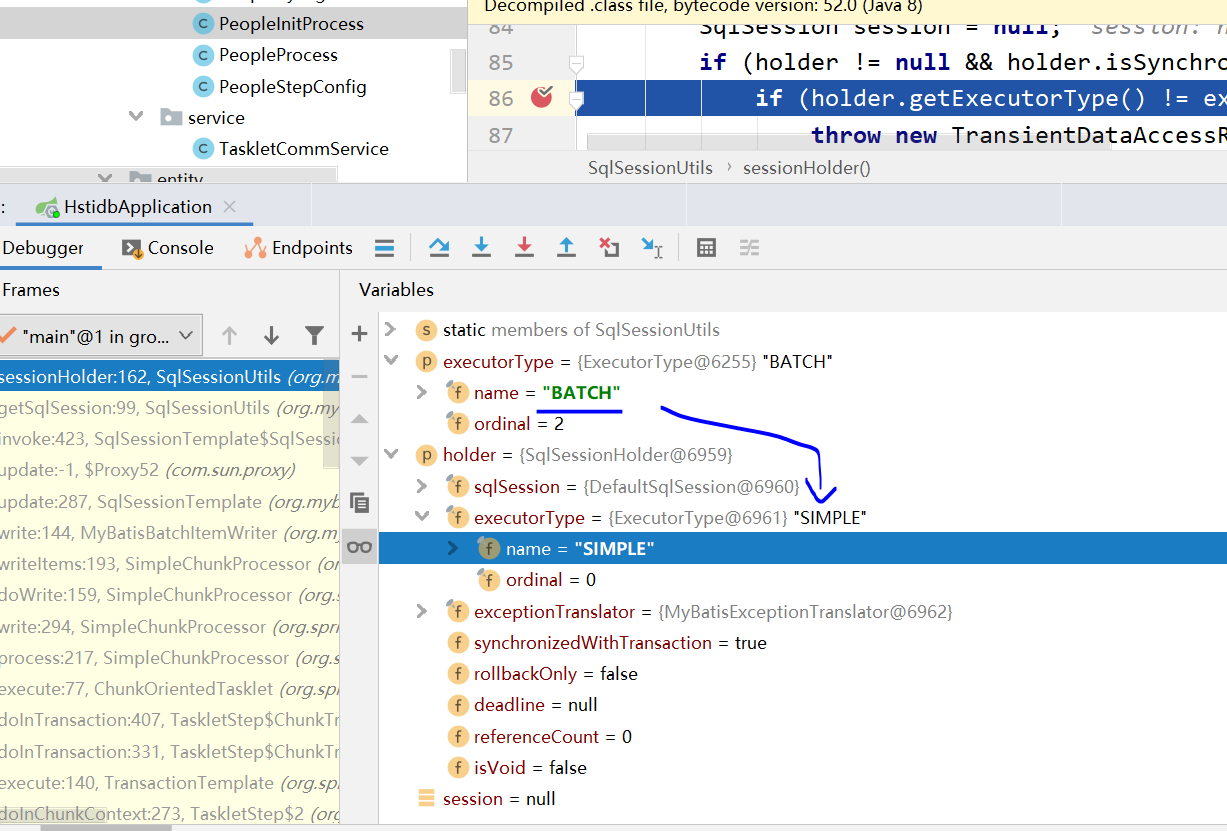Image resolution: width=1227 pixels, height=831 pixels.
Task: Select rollbackOnly = false row
Action: point(803,674)
